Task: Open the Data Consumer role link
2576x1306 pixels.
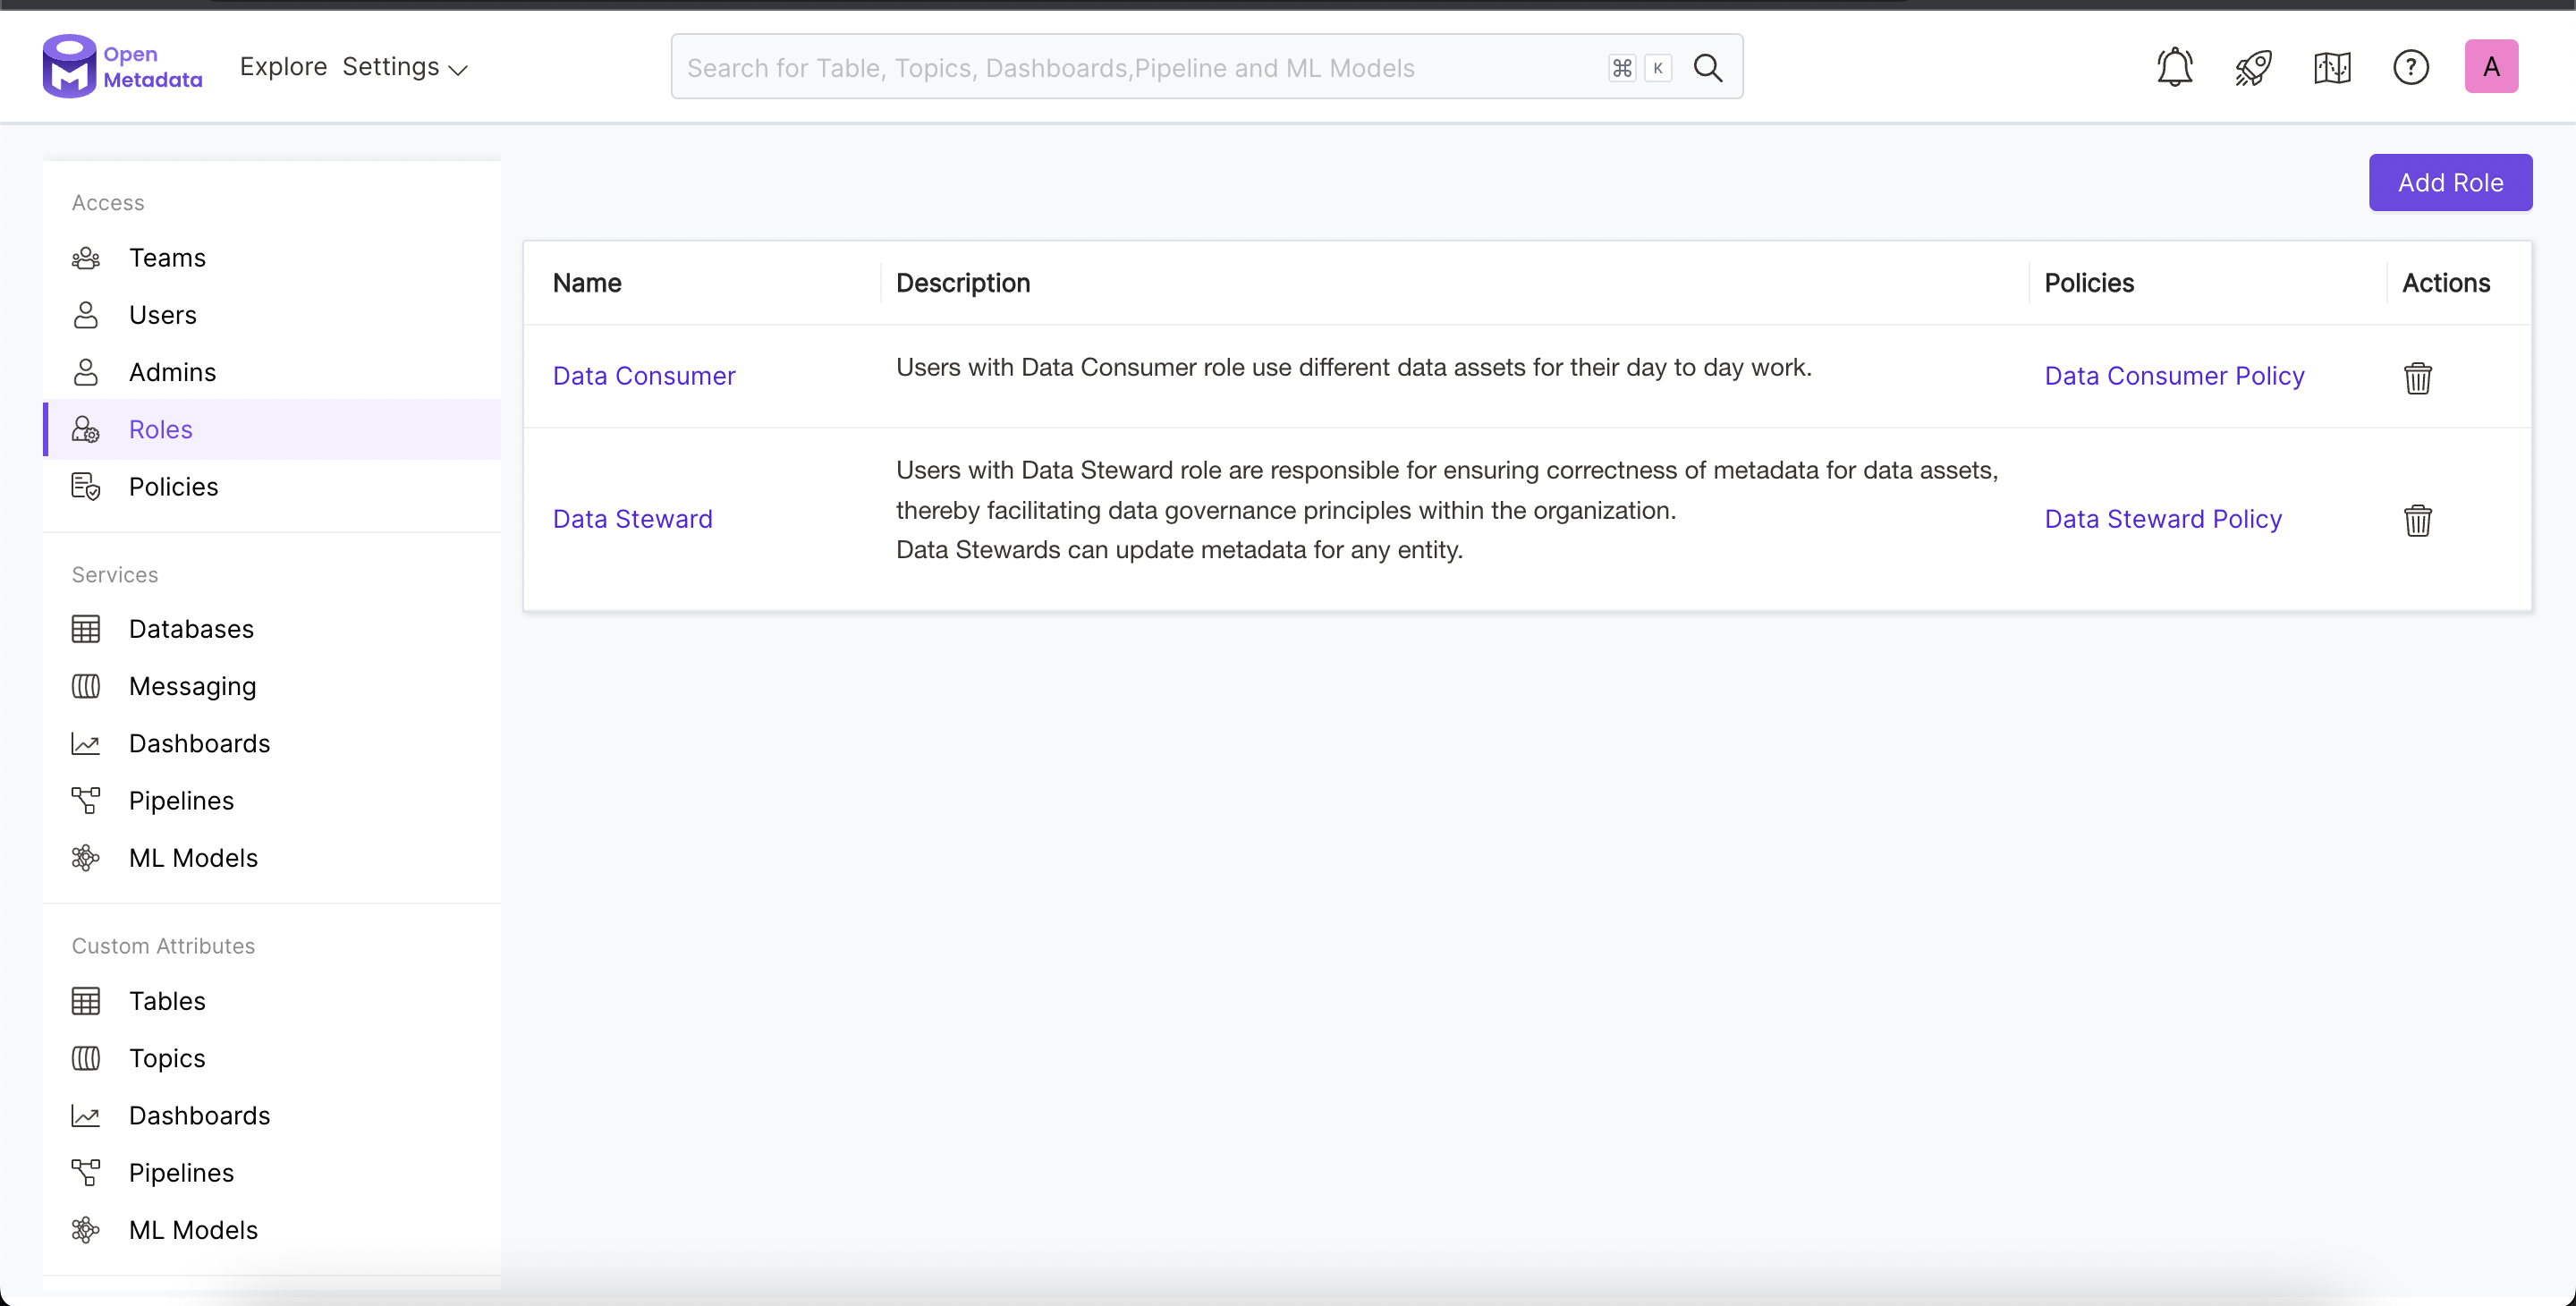Action: [x=643, y=376]
